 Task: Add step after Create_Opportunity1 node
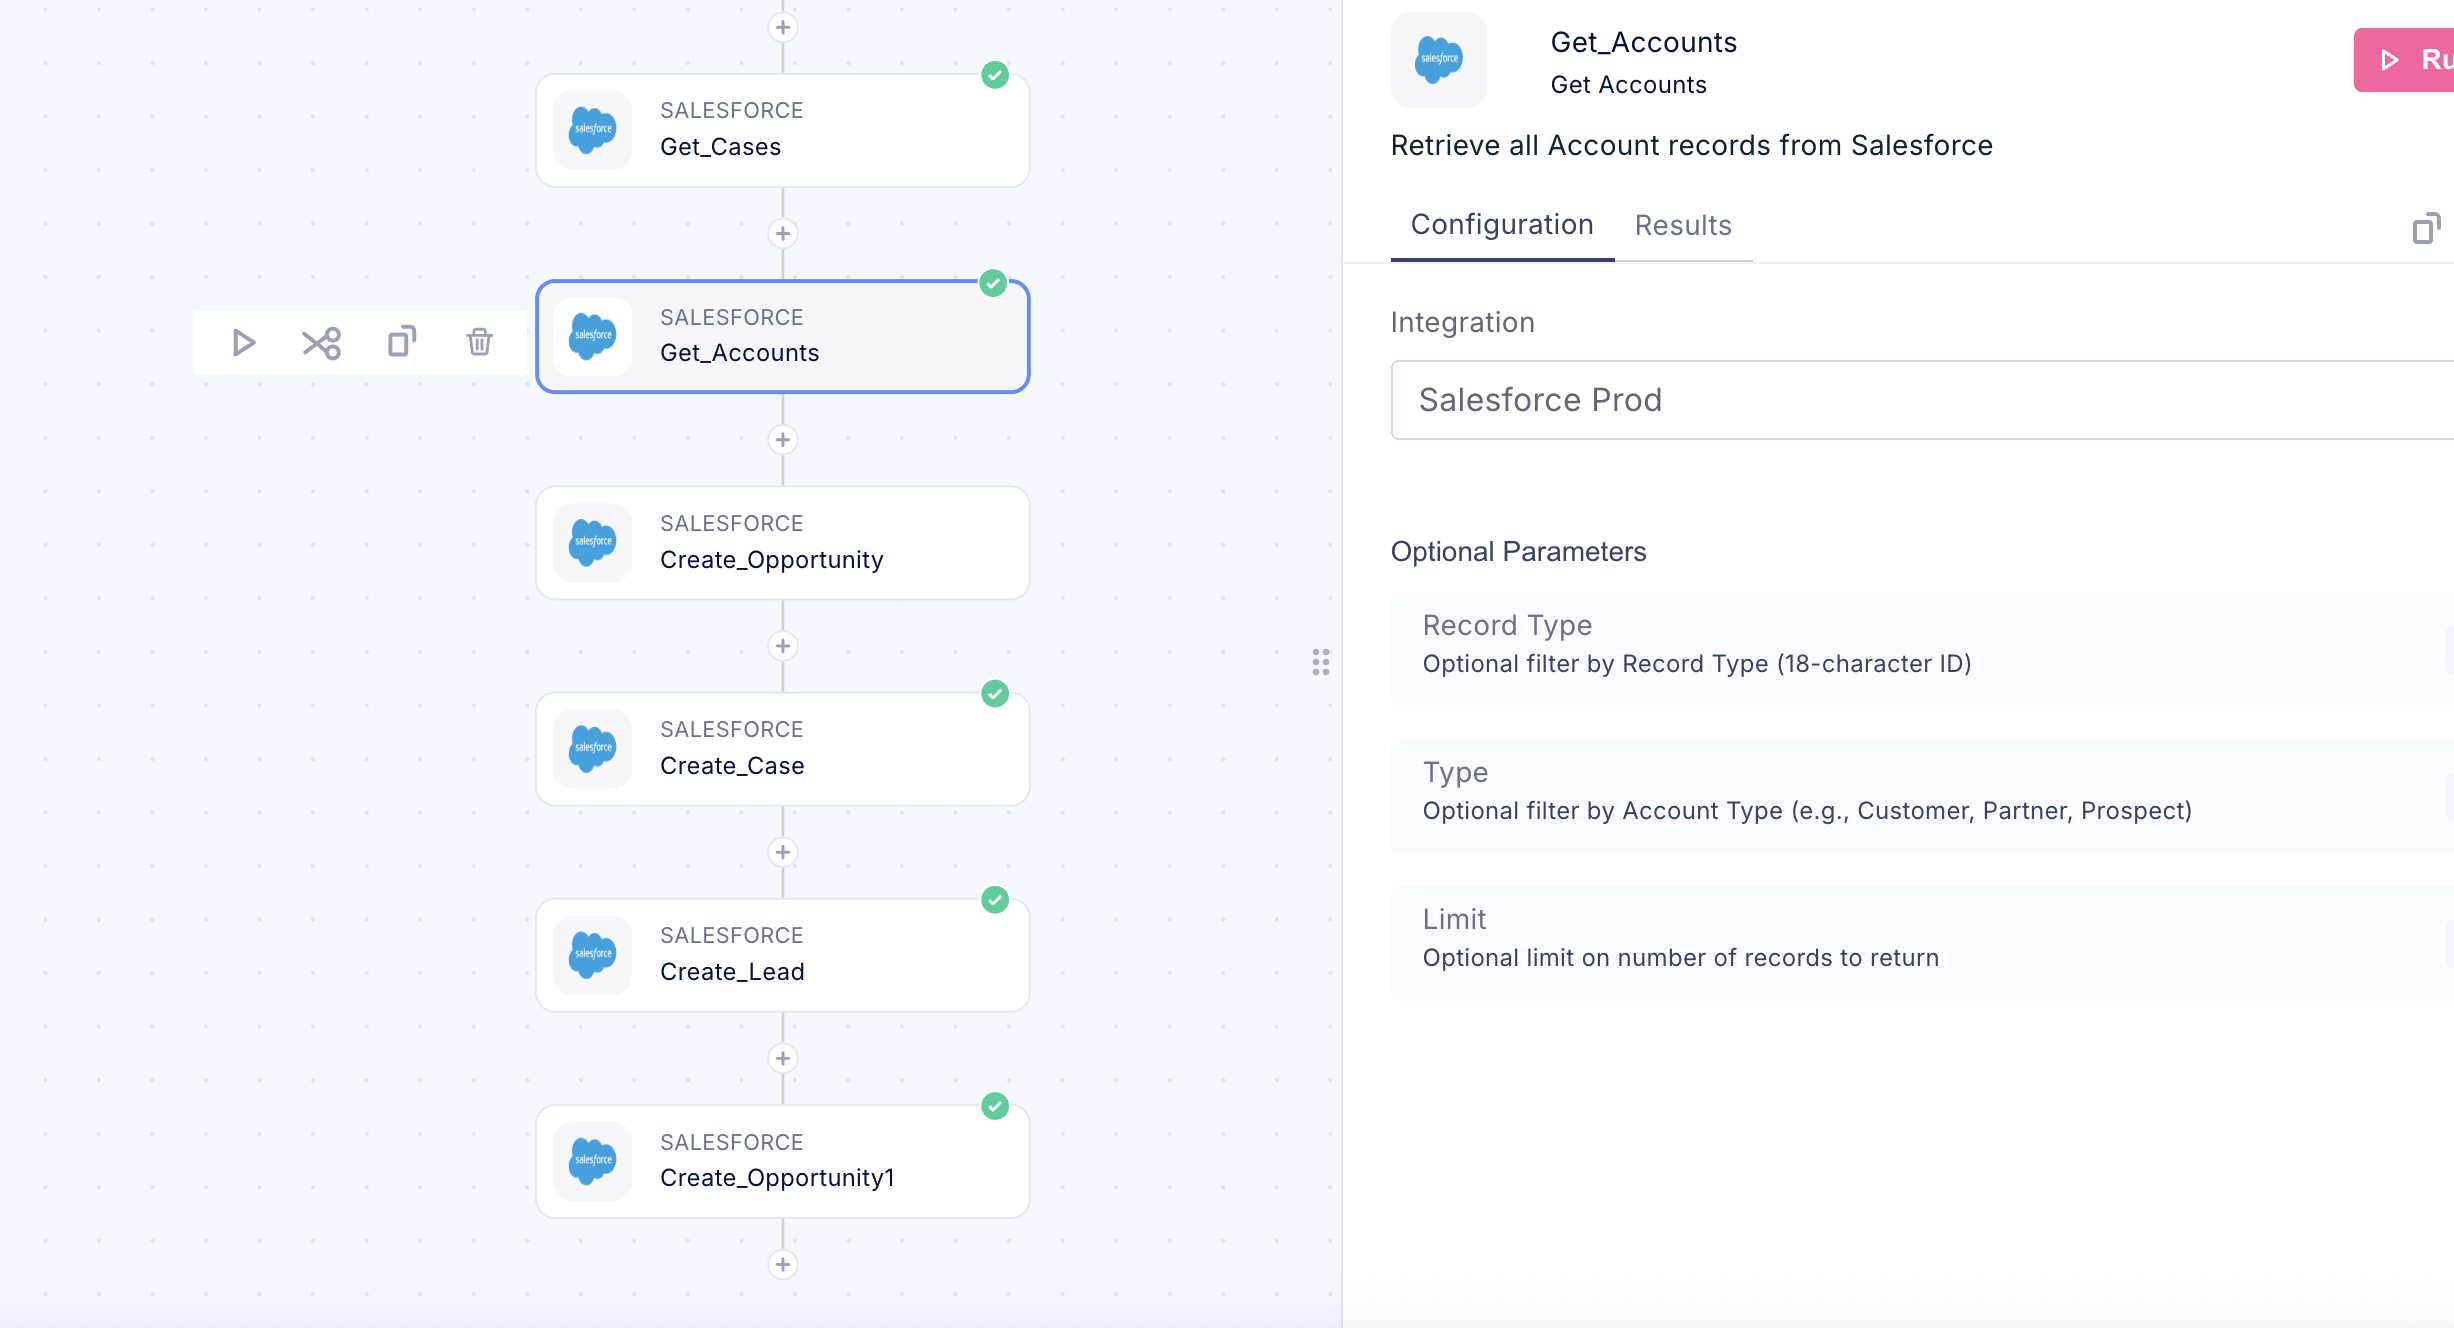783,1265
